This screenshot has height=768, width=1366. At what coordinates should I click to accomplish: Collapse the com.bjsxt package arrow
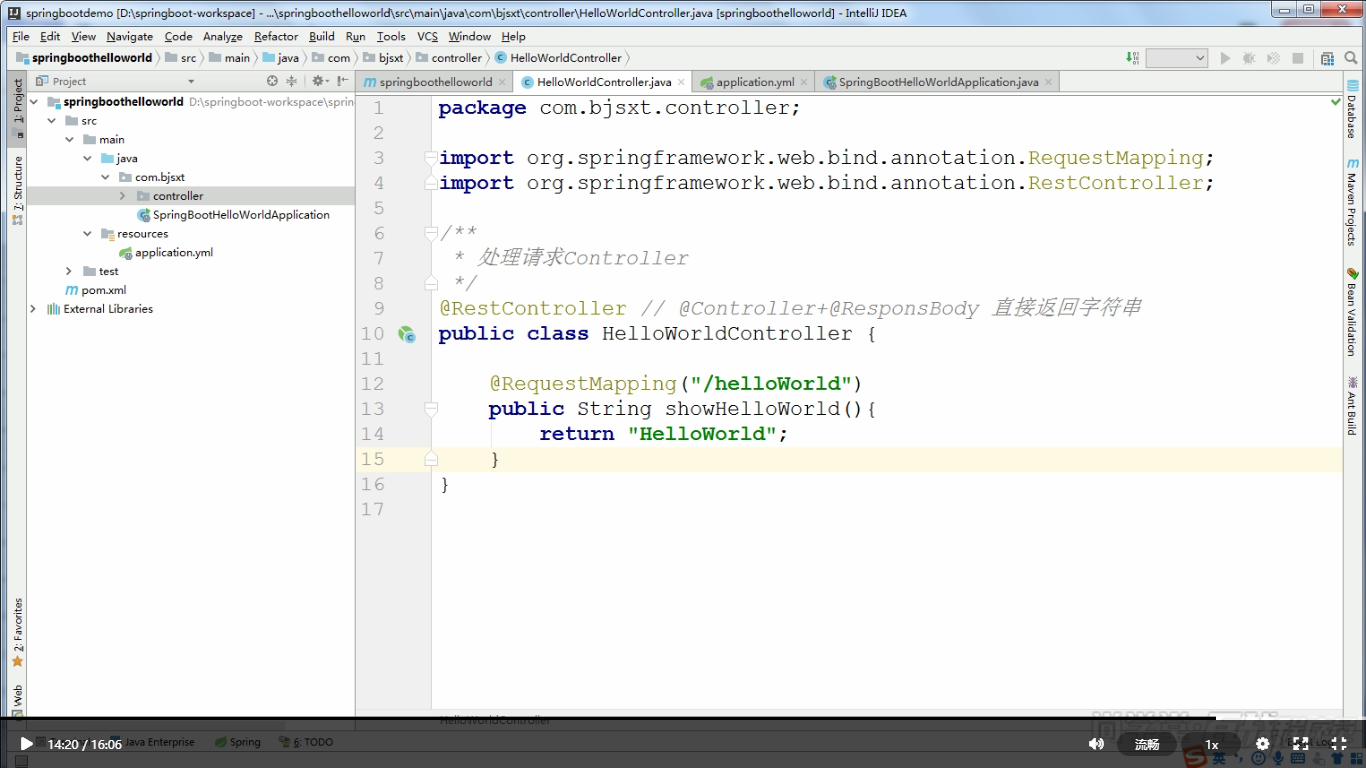click(105, 177)
